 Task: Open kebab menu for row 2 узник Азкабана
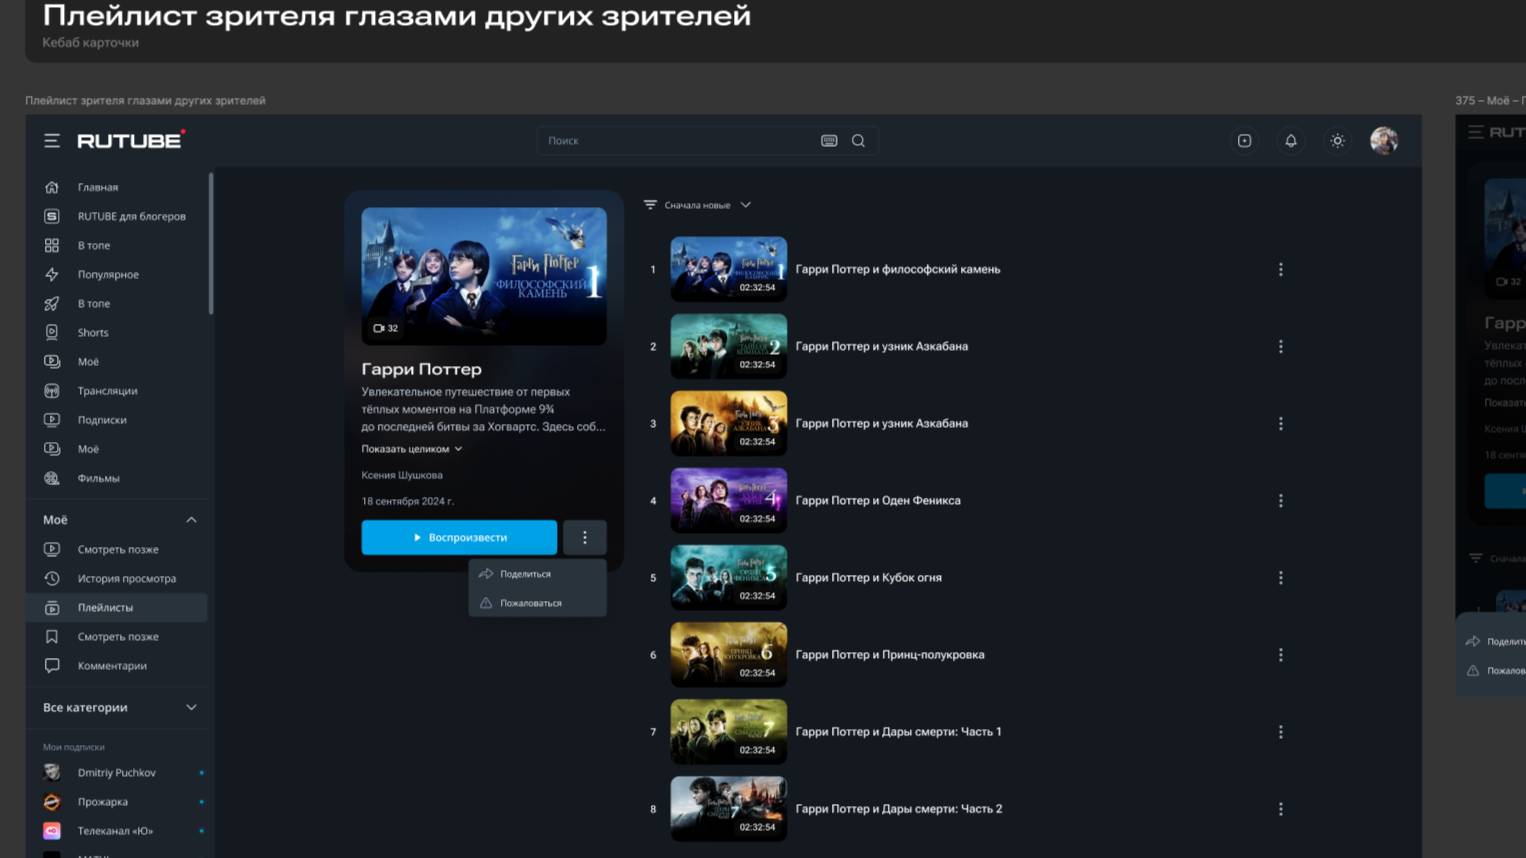click(x=1280, y=346)
